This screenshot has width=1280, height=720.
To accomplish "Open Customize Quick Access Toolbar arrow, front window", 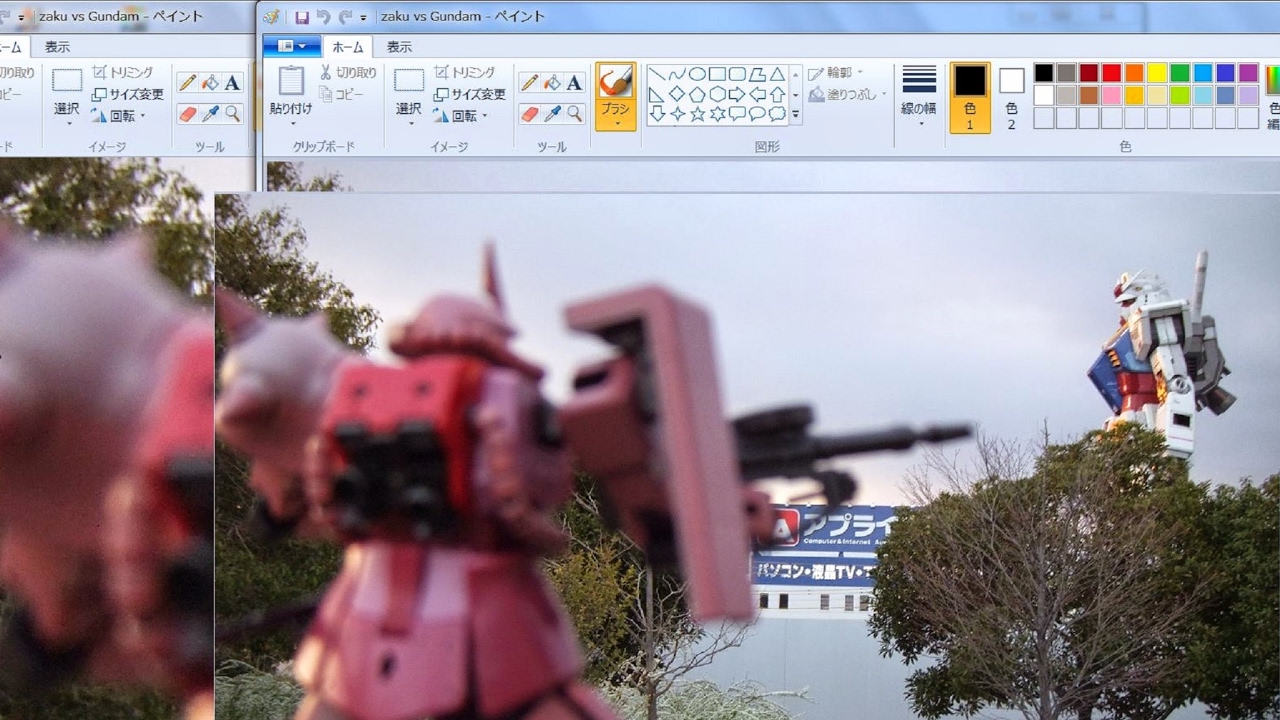I will [364, 18].
